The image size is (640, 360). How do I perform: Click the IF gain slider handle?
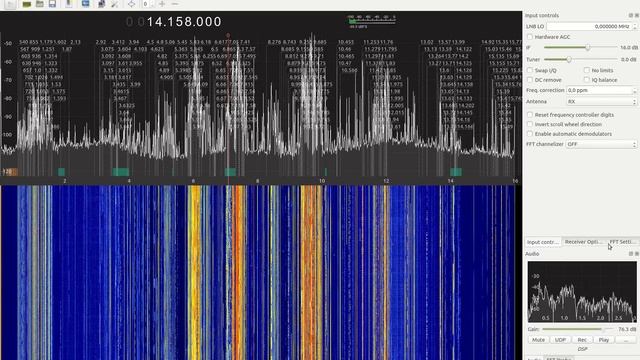click(588, 47)
